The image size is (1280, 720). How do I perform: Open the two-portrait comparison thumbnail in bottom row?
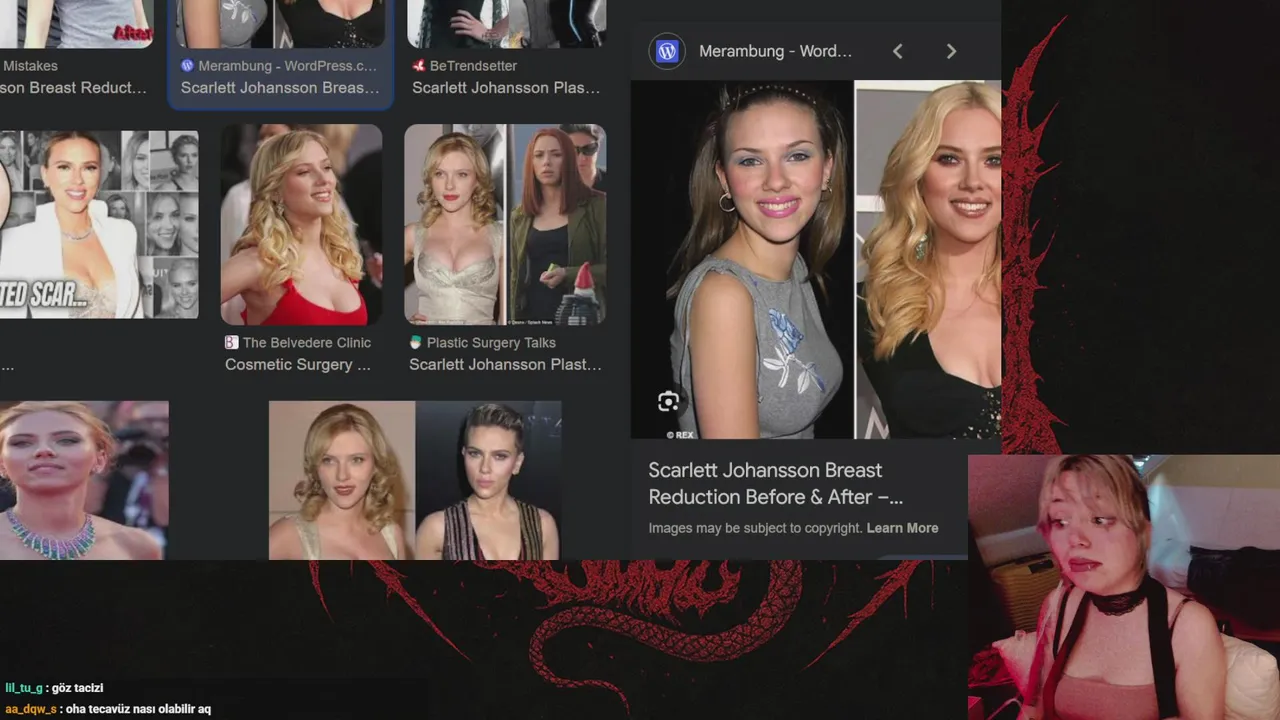415,480
